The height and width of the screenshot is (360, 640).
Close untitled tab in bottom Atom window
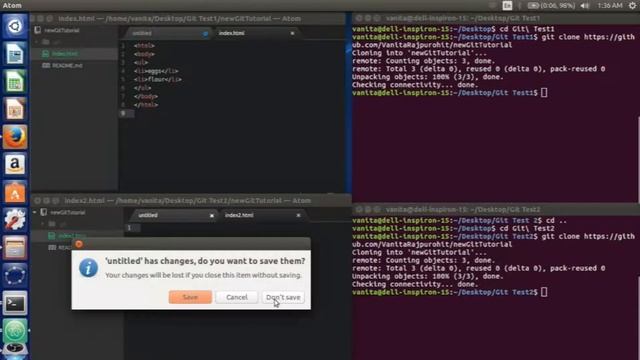tap(211, 216)
